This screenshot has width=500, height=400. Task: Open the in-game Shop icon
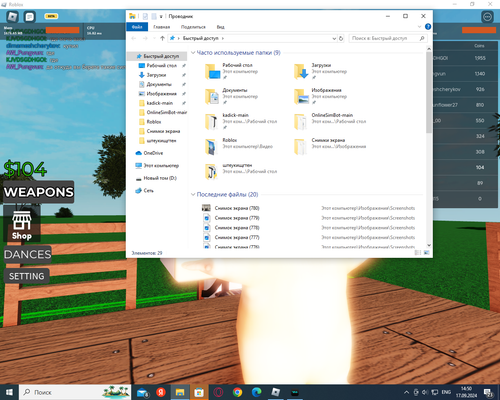22,225
